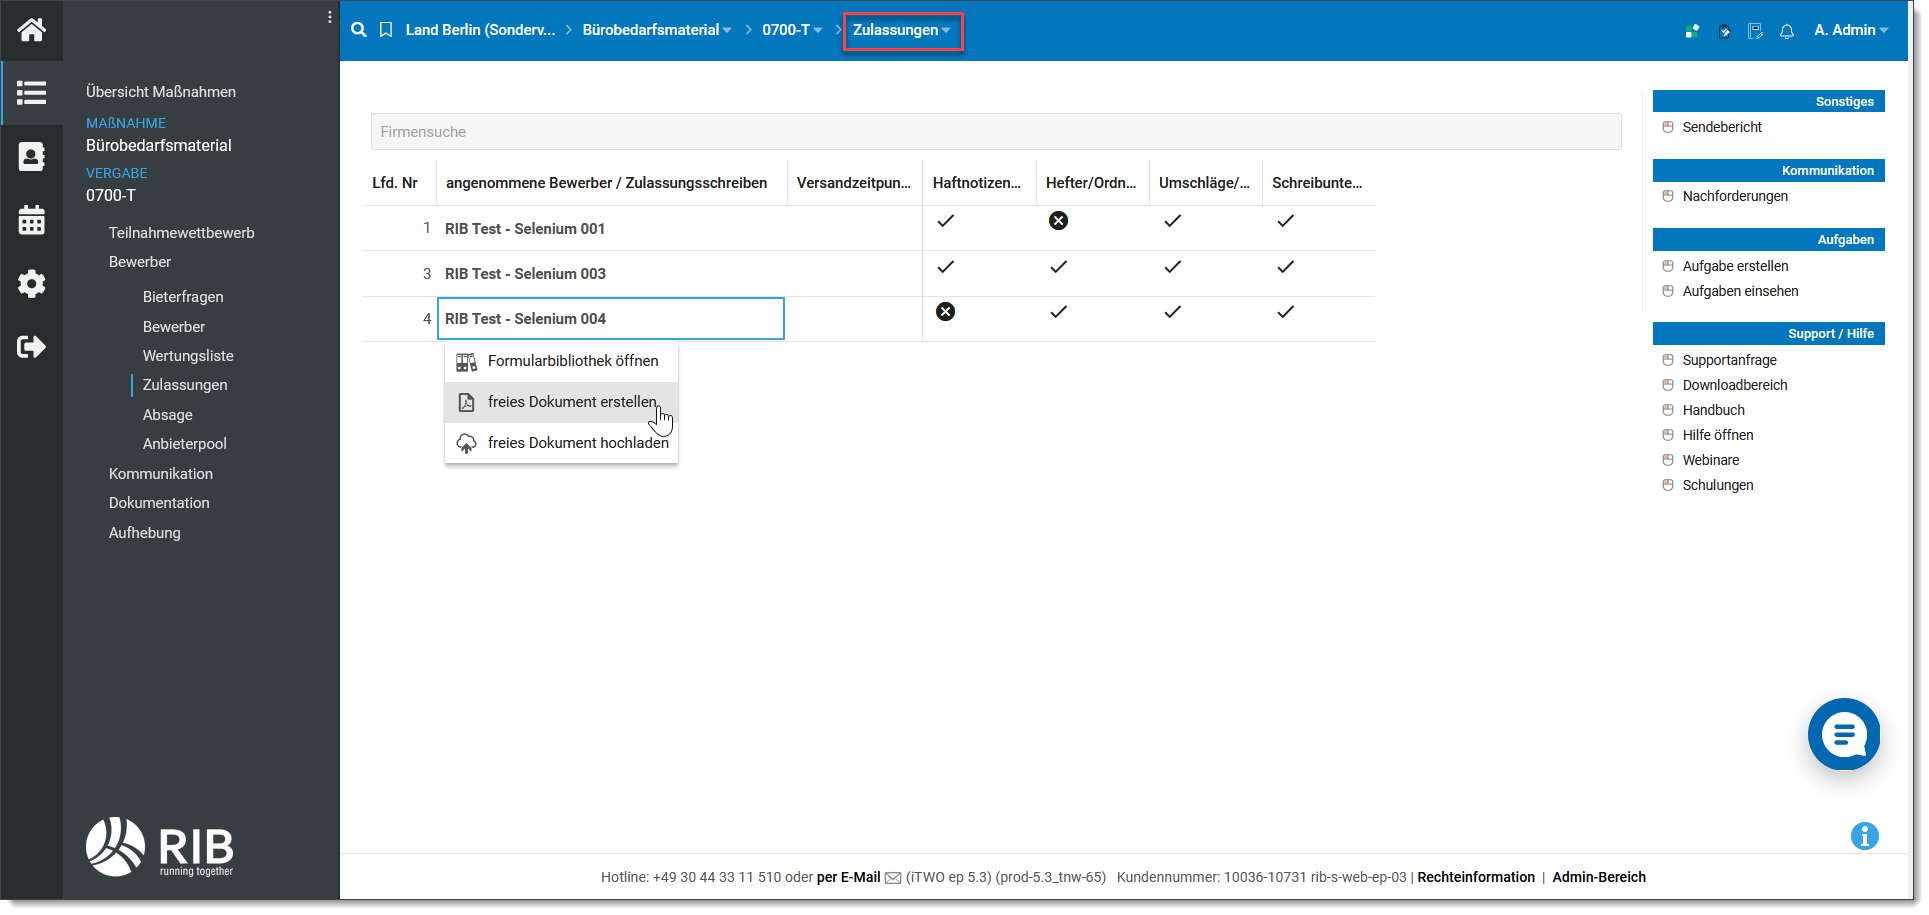The height and width of the screenshot is (915, 1929).
Task: Open the A. Admin user dropdown
Action: [1850, 30]
